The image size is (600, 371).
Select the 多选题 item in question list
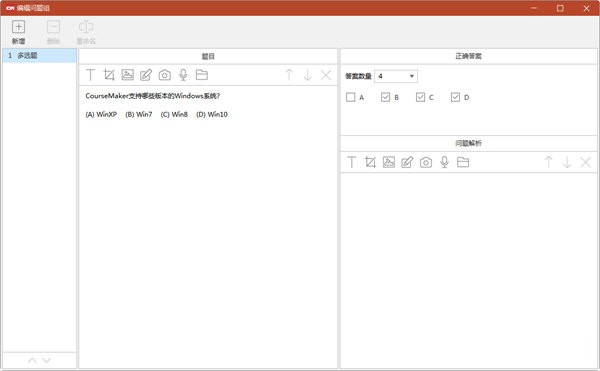pyautogui.click(x=39, y=56)
